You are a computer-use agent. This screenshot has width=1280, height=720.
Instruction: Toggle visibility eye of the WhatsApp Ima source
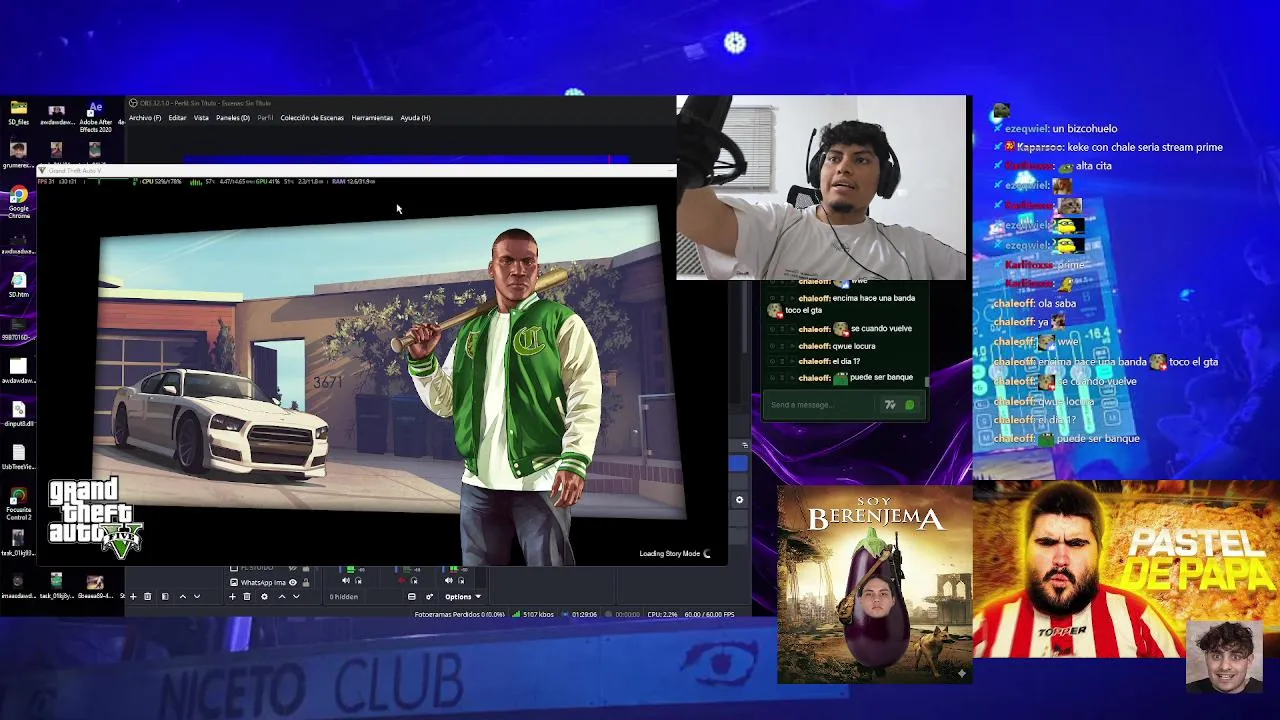click(293, 582)
